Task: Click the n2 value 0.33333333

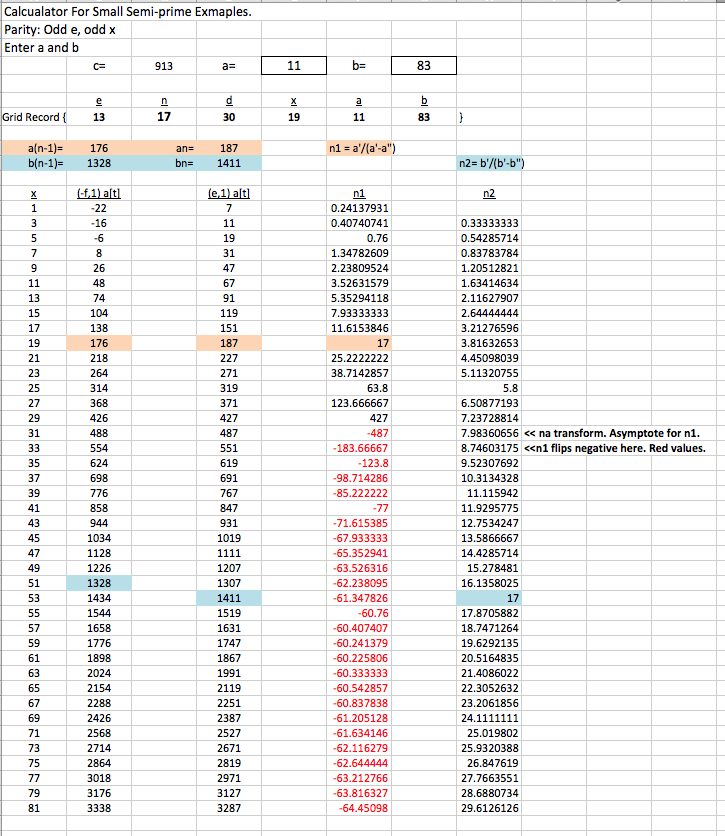Action: pyautogui.click(x=489, y=223)
